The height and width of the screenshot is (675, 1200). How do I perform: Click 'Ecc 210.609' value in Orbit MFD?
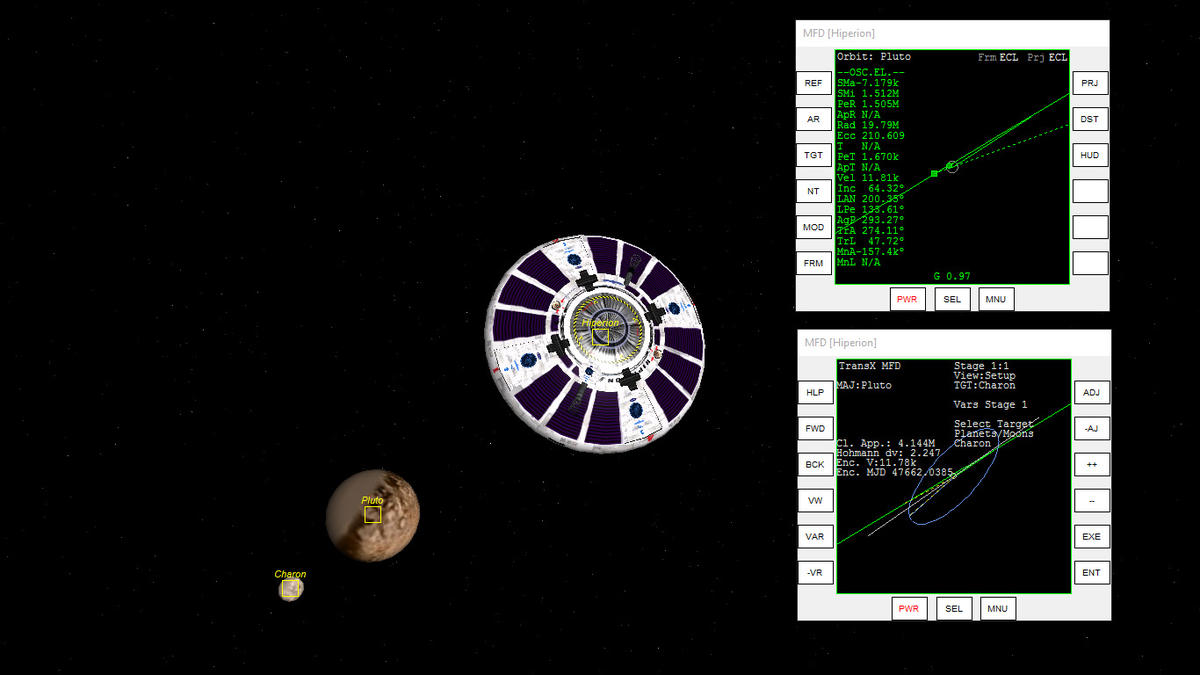click(871, 136)
